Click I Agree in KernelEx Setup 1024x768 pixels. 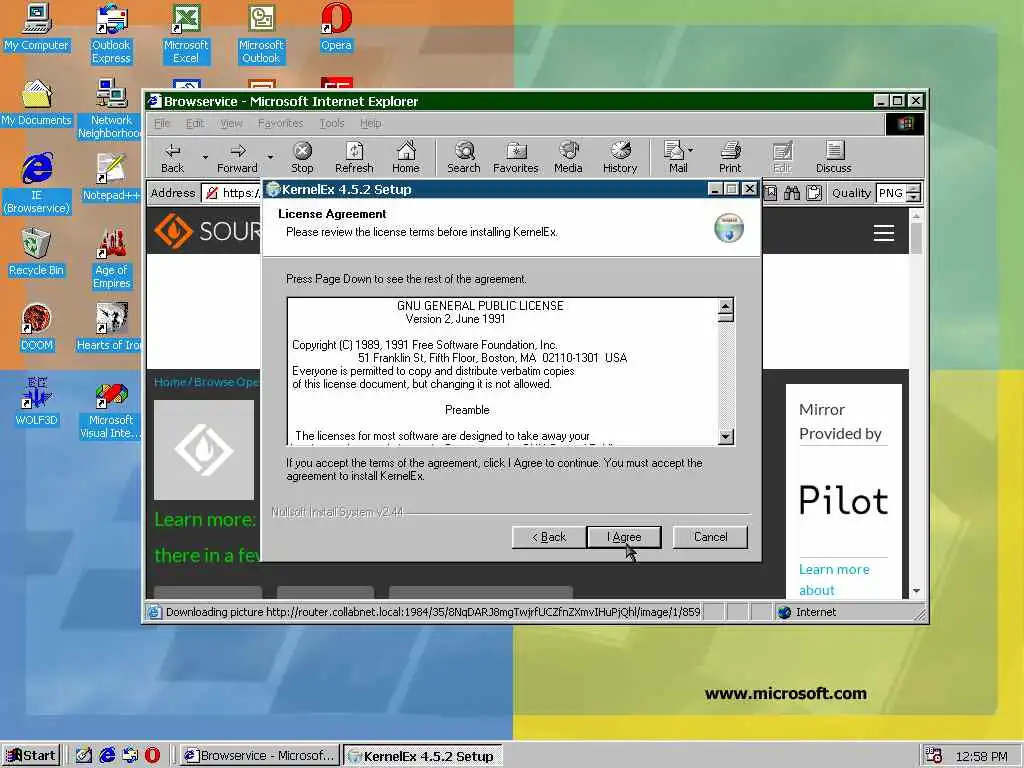click(x=624, y=537)
